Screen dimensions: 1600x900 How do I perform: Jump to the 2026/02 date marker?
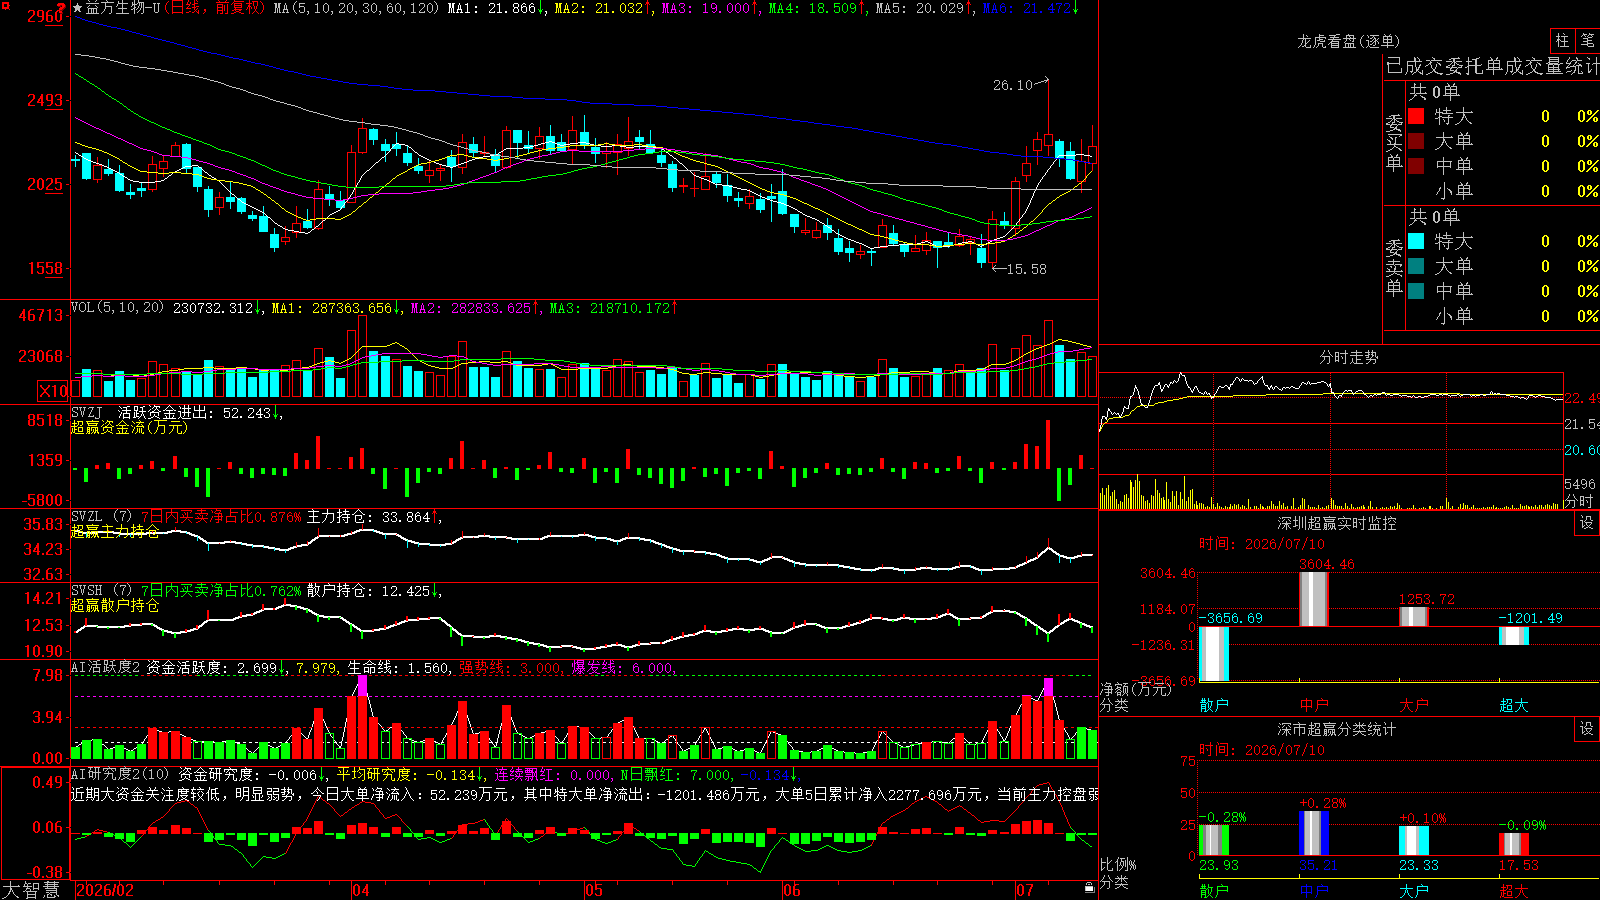tap(105, 890)
